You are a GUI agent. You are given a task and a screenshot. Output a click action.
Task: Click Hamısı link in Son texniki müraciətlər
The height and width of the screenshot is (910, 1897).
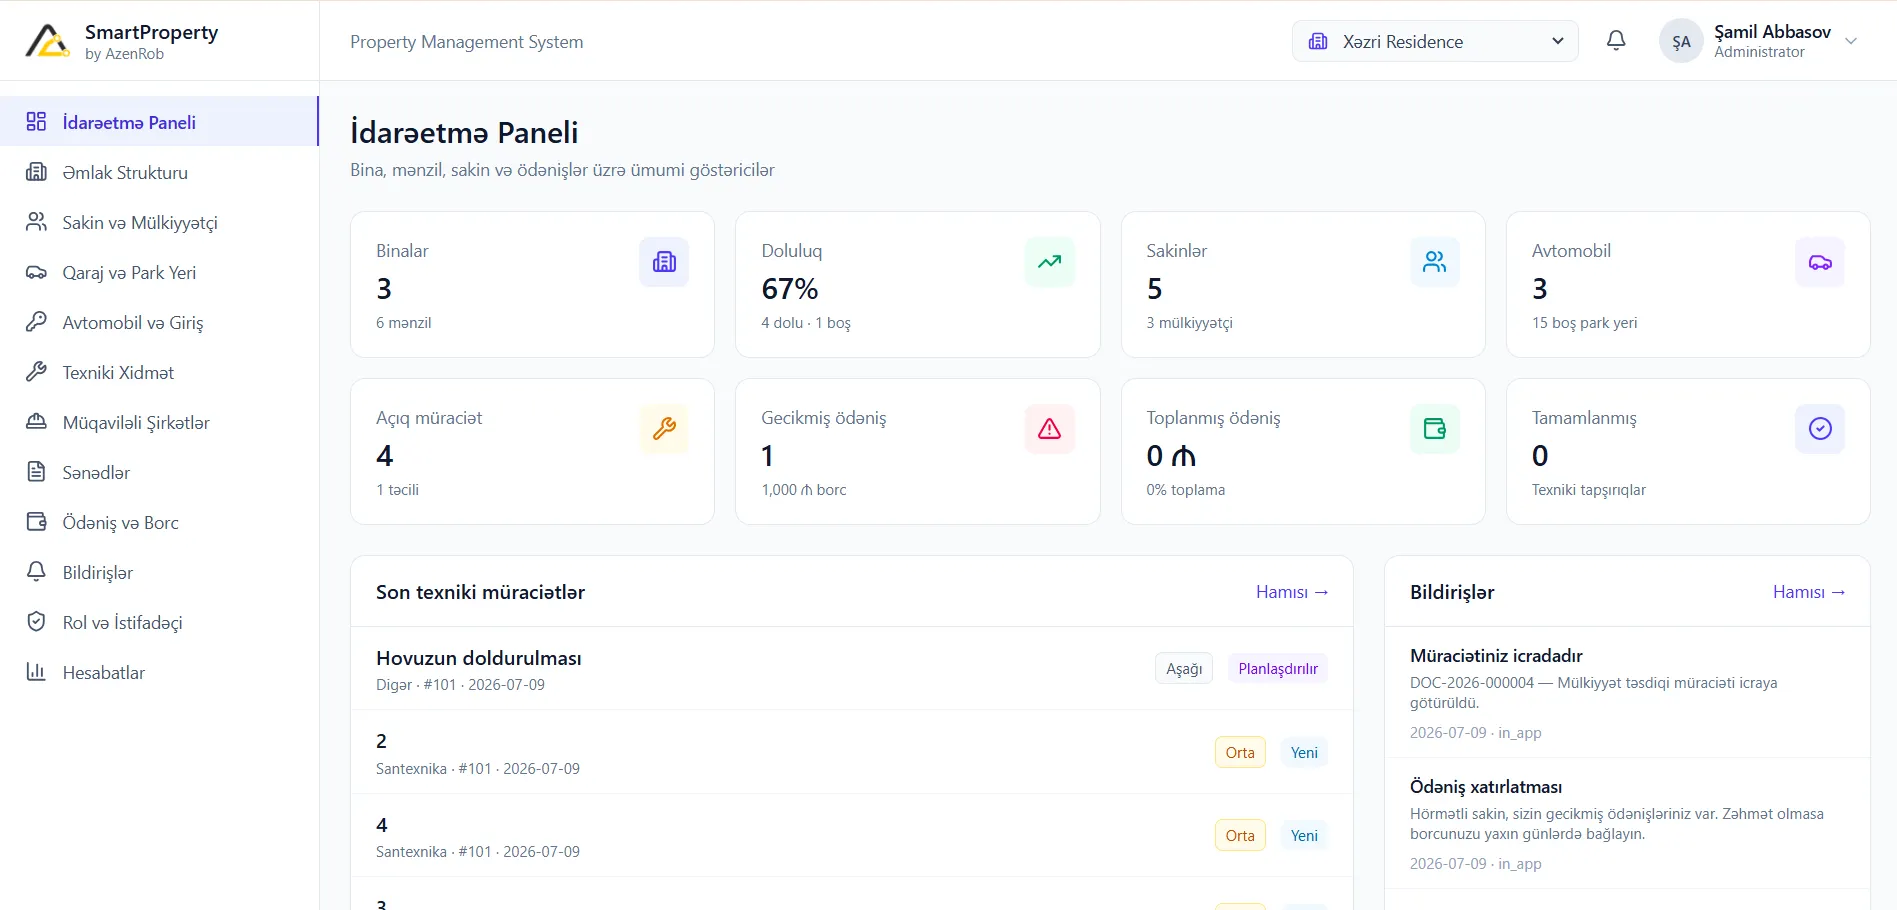point(1292,592)
